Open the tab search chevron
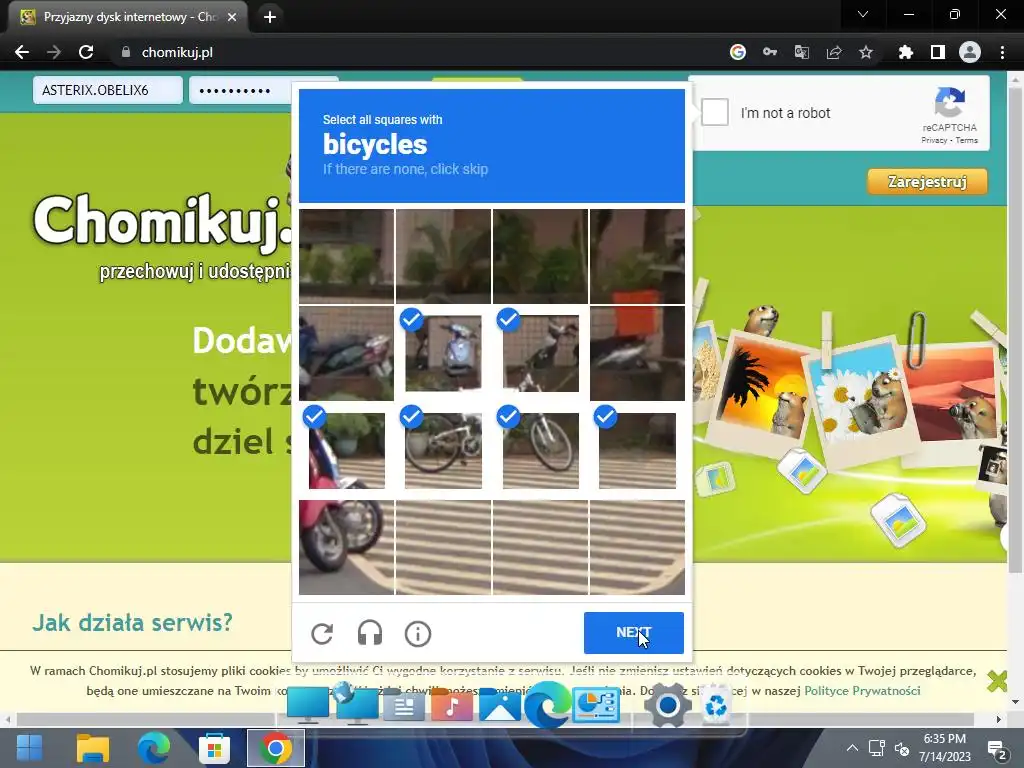The width and height of the screenshot is (1024, 768). [863, 14]
